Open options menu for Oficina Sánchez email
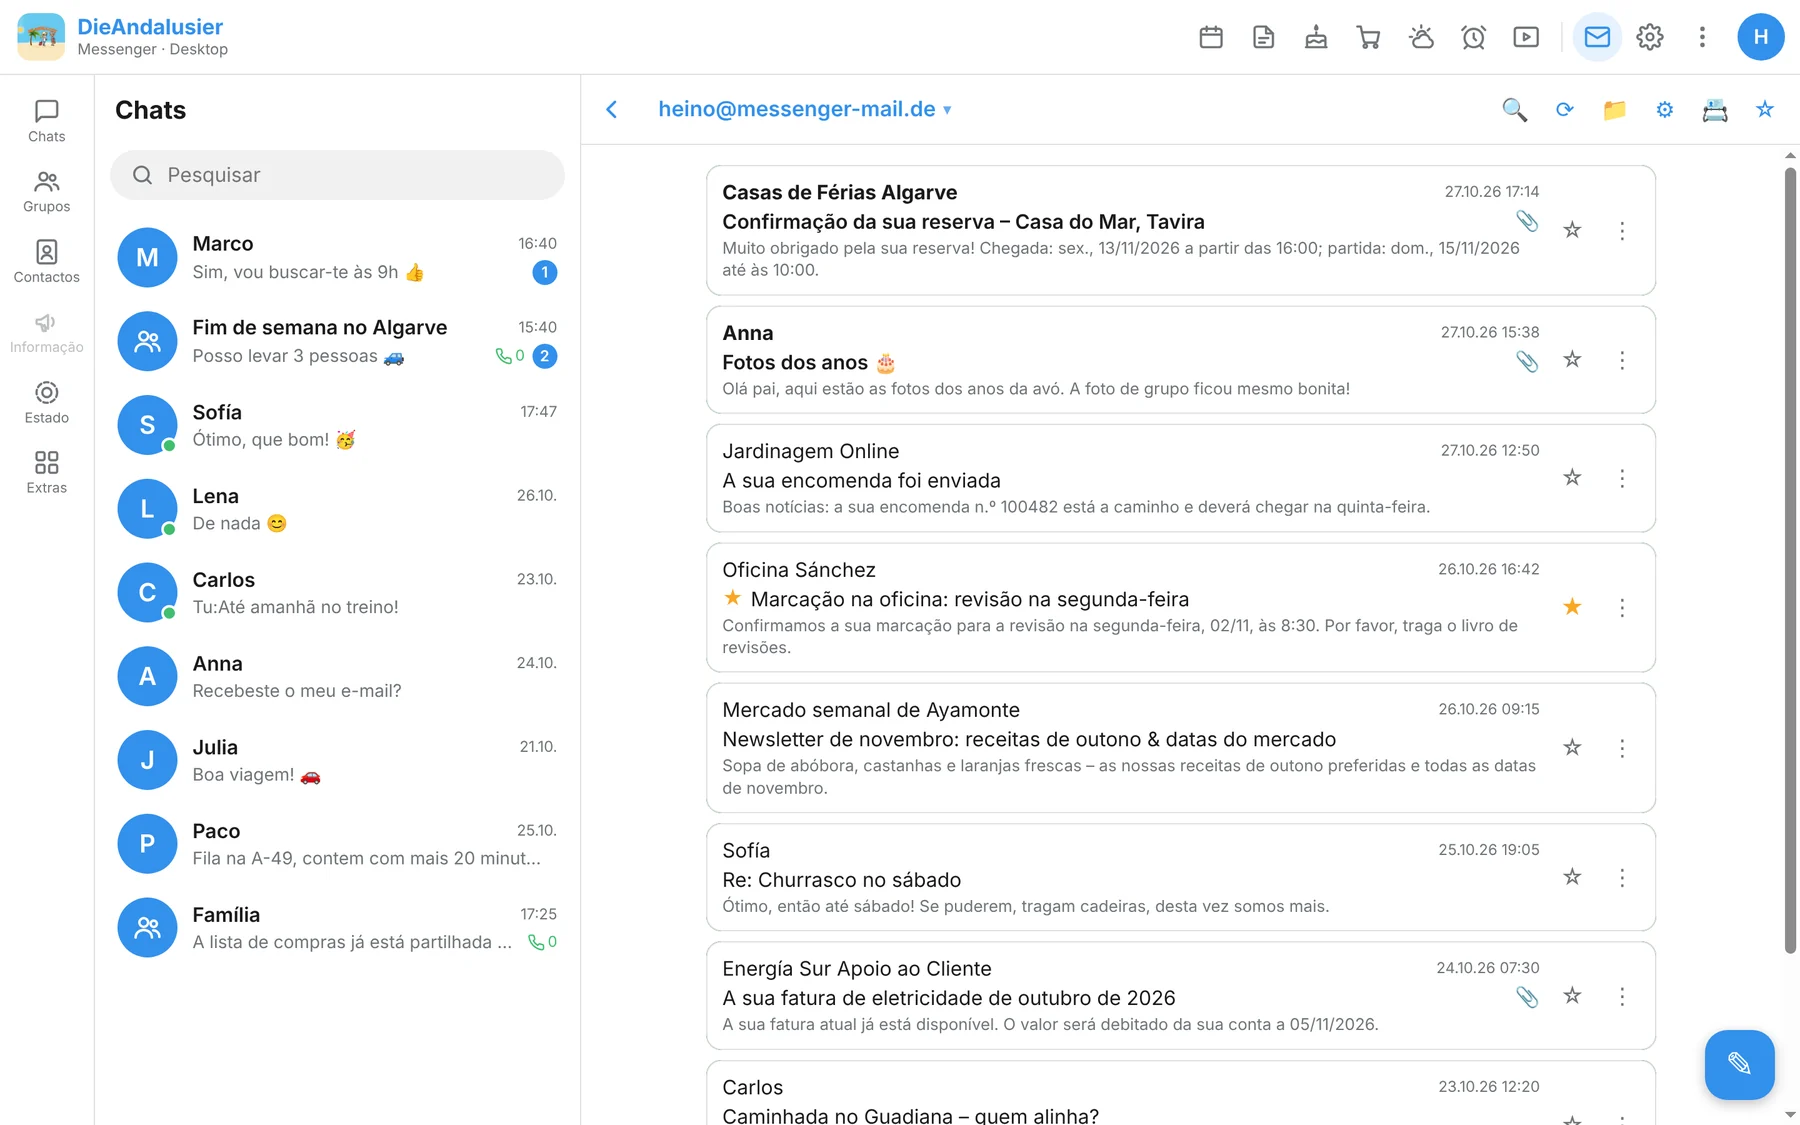This screenshot has width=1800, height=1125. pyautogui.click(x=1622, y=608)
